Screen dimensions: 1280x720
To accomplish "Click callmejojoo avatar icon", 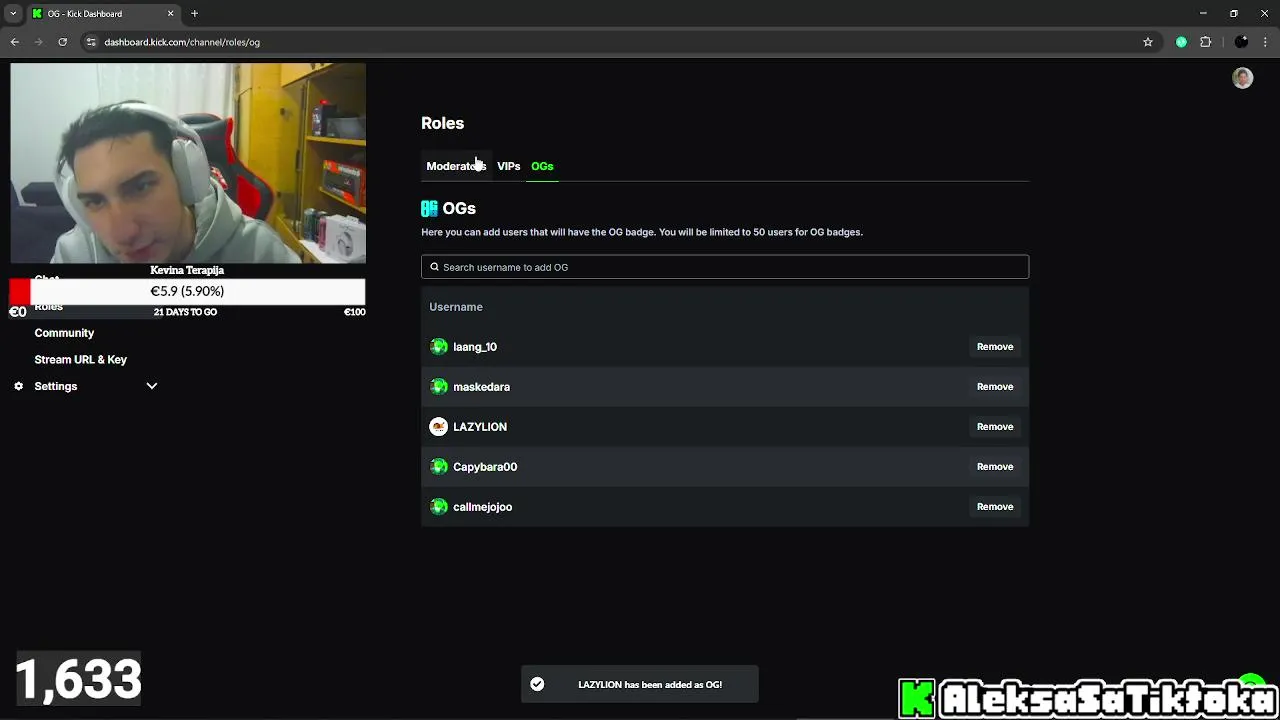I will tap(438, 506).
